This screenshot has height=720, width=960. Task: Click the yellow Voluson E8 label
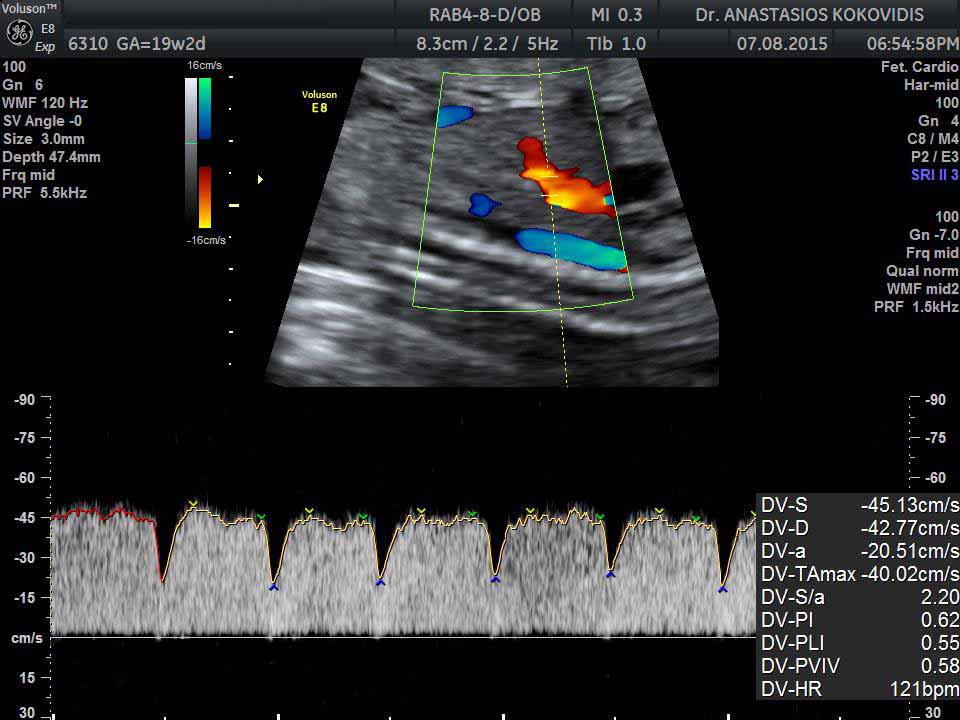319,101
